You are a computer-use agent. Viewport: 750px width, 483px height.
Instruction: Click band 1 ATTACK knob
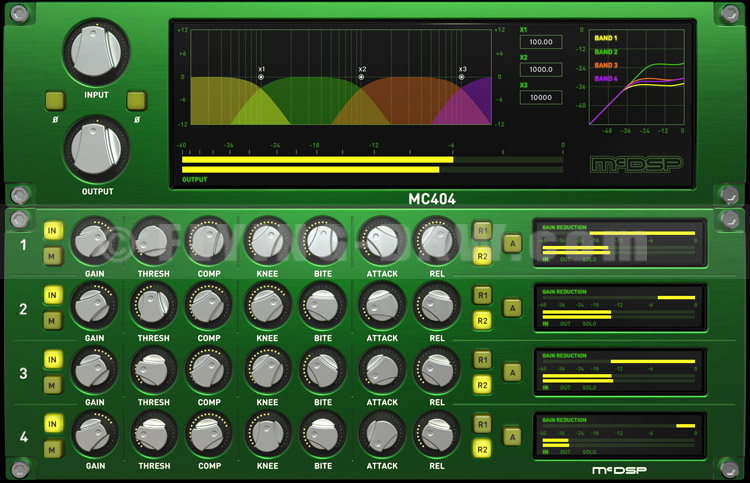tap(381, 241)
